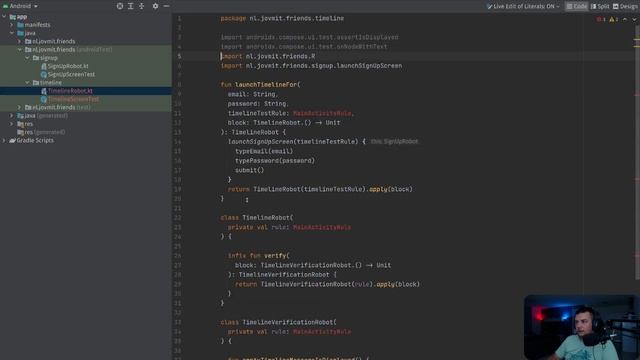Screen dimensions: 640x360
Task: Select TimelineRobot.kt file
Action: (x=70, y=91)
